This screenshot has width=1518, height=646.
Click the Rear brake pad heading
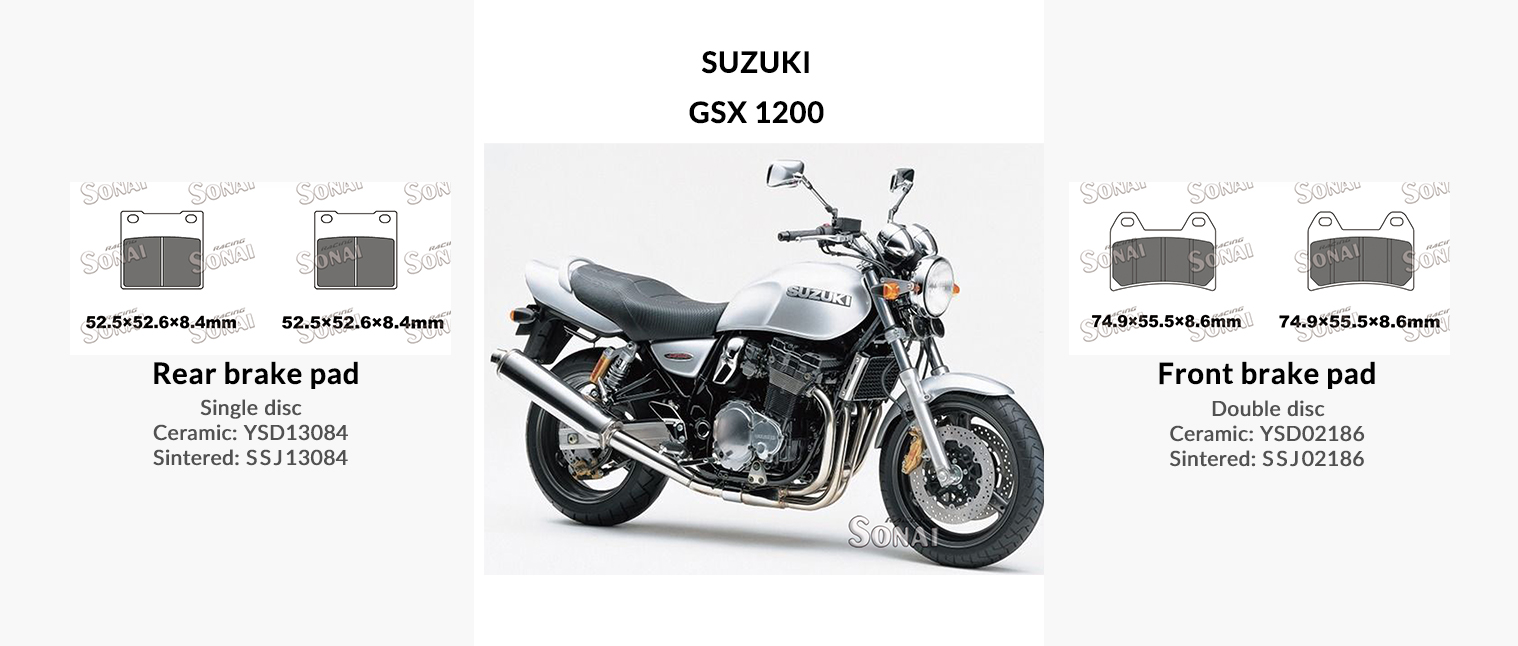tap(255, 374)
